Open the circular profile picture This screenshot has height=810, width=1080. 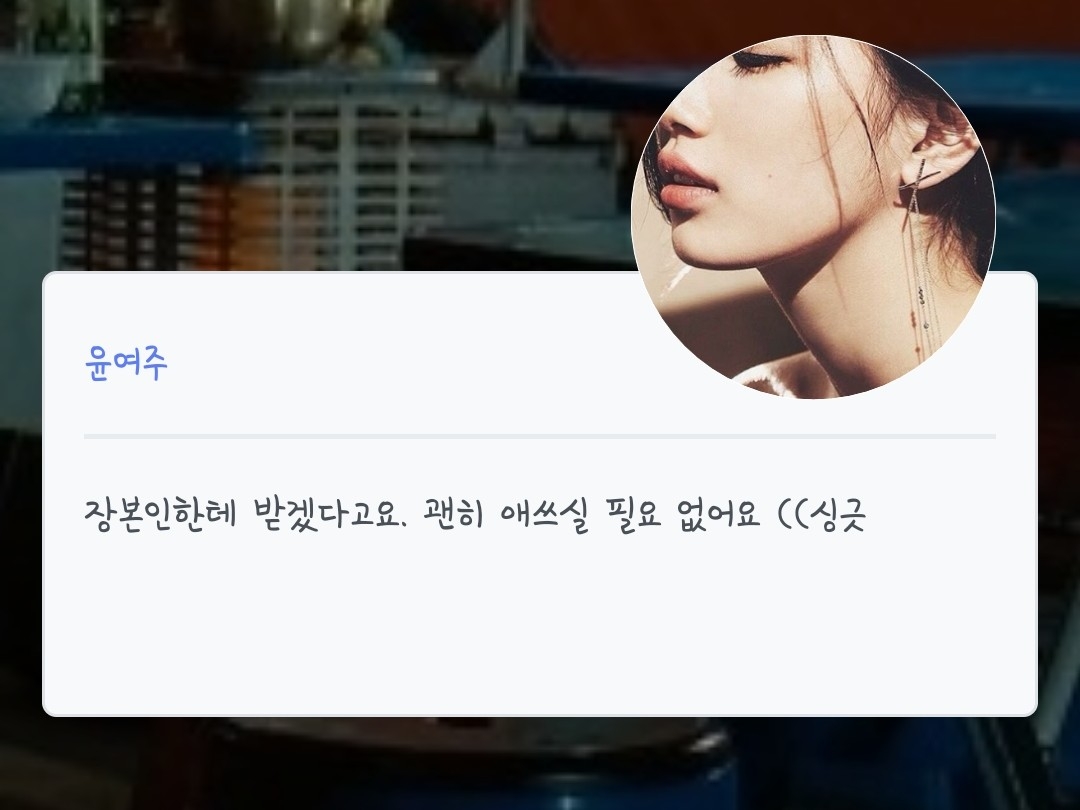pos(813,217)
